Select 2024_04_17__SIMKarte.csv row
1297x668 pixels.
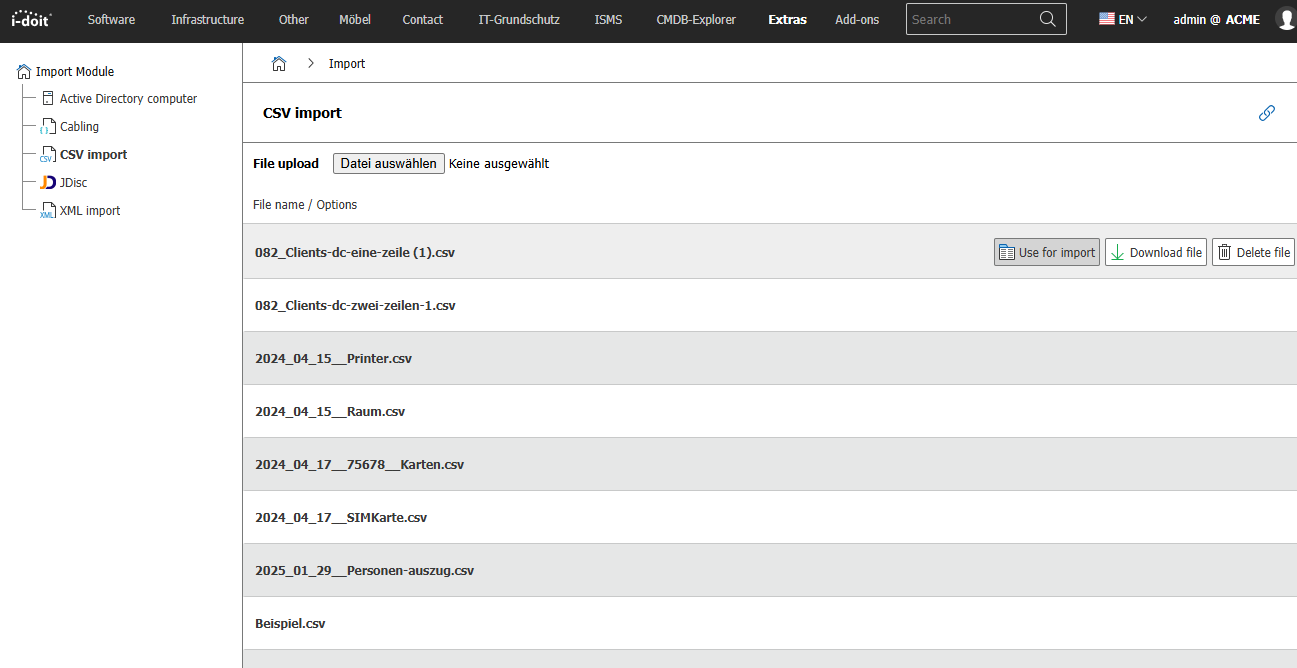pos(769,517)
